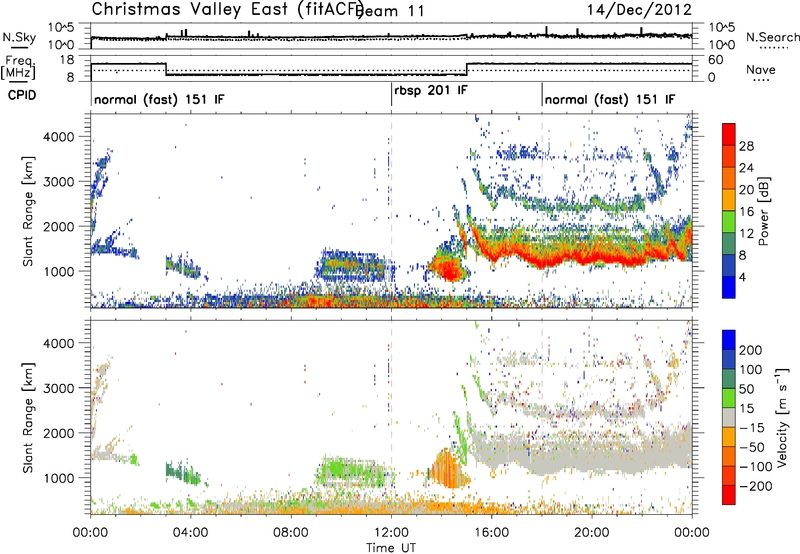Click the '16' tick on Power colorbar
The height and width of the screenshot is (554, 800).
746,212
